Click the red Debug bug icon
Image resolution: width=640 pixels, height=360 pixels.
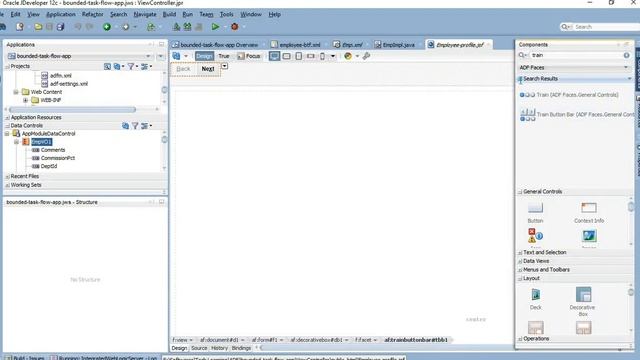pyautogui.click(x=235, y=27)
